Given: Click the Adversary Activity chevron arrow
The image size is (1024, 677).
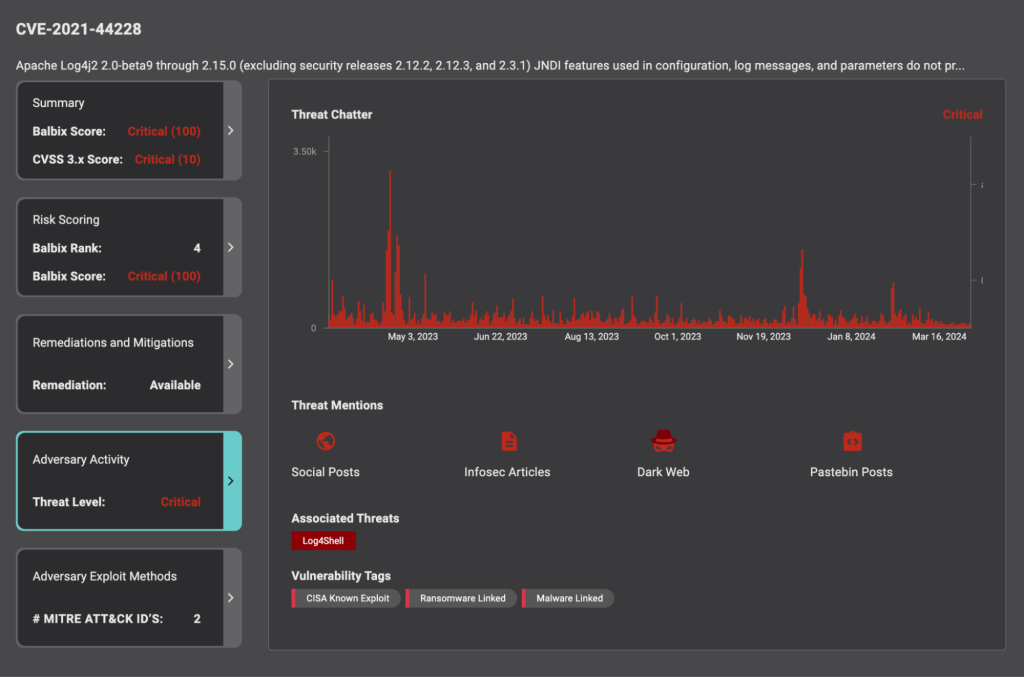Looking at the screenshot, I should click(x=231, y=481).
